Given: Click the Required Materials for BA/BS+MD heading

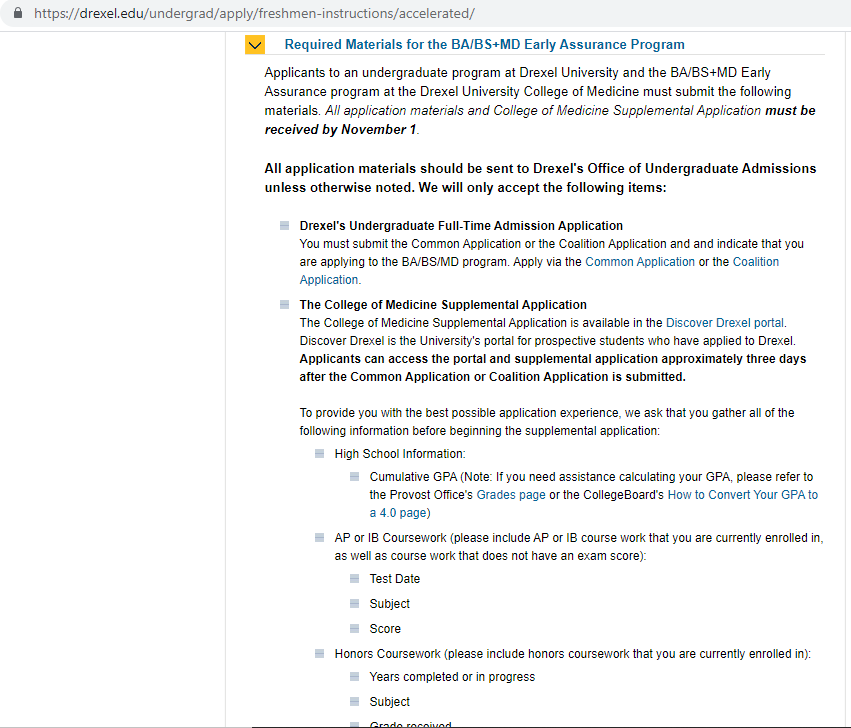Looking at the screenshot, I should (484, 45).
